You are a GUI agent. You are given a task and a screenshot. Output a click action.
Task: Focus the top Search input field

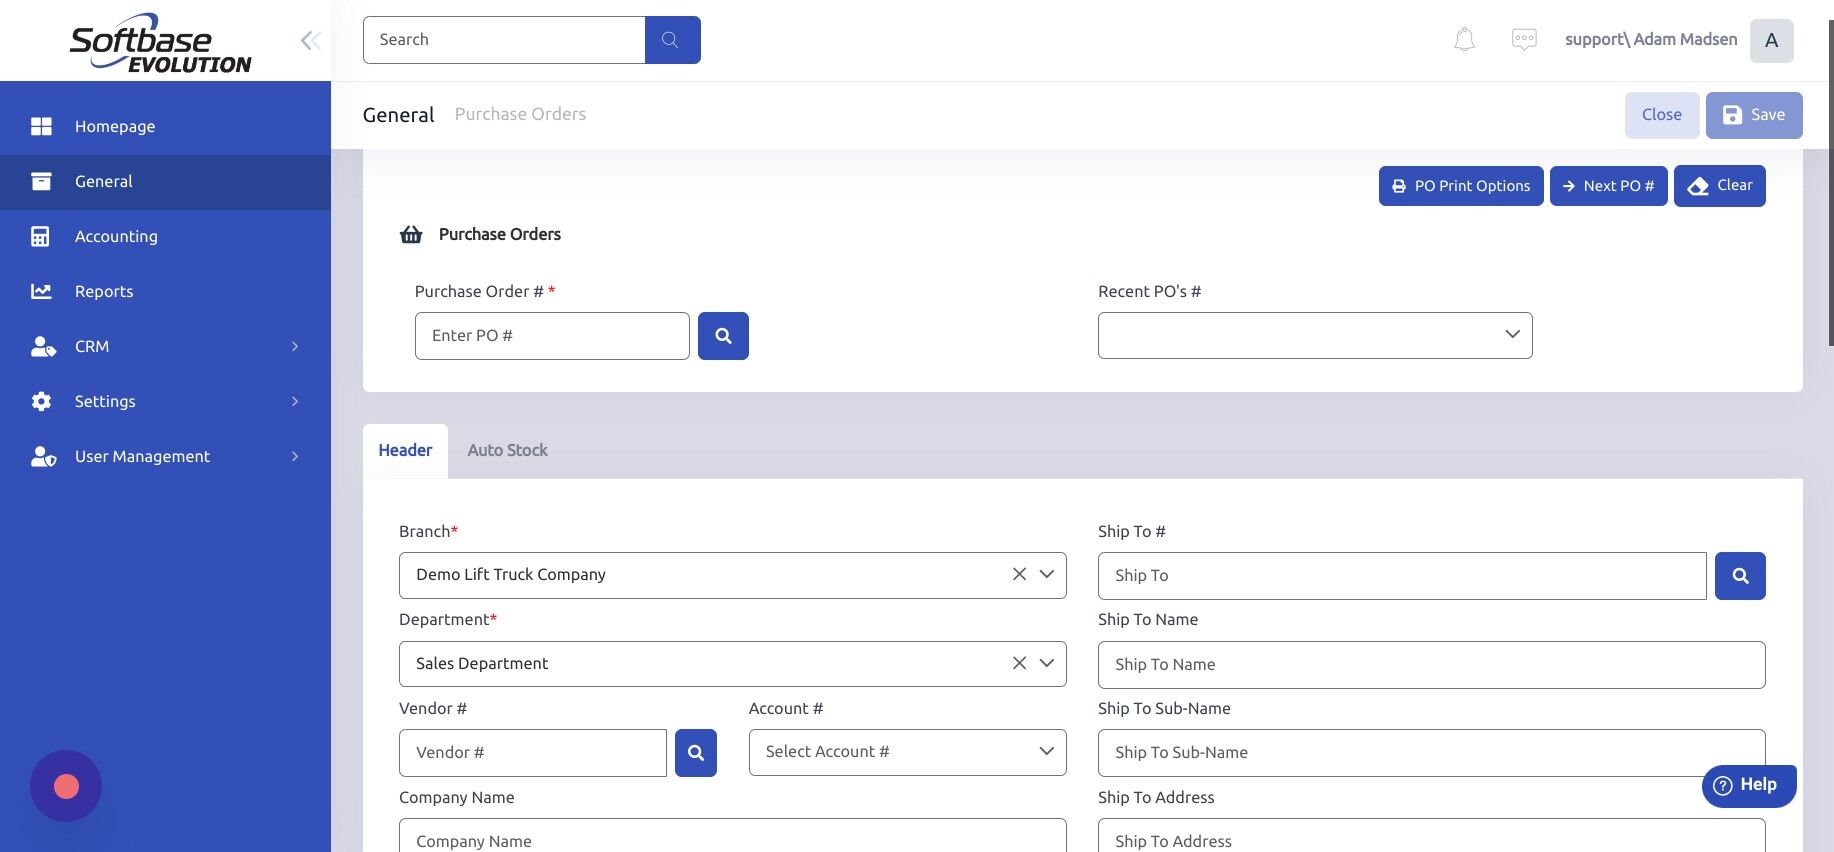504,40
